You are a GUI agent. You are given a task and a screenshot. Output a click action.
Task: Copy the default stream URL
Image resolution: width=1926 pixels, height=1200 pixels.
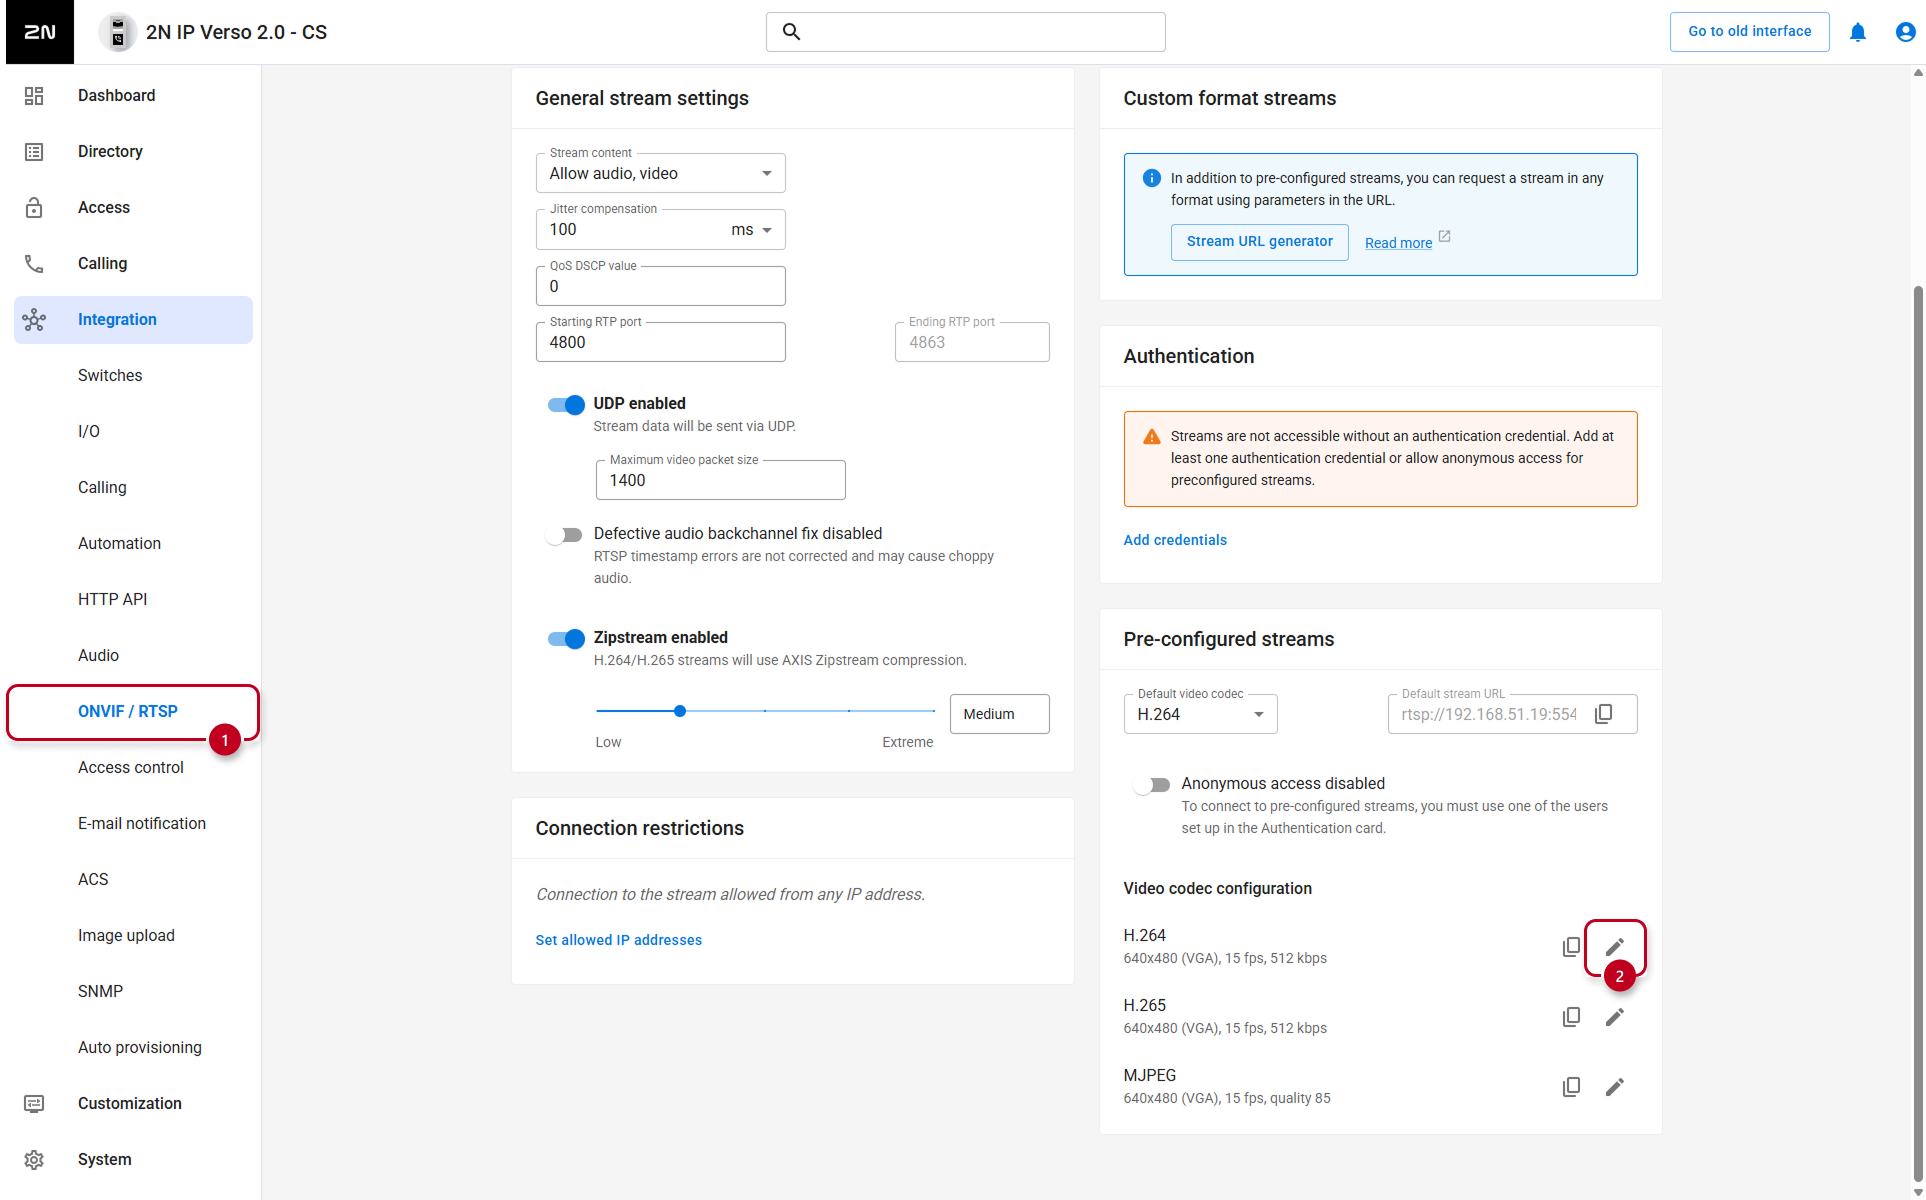1604,714
